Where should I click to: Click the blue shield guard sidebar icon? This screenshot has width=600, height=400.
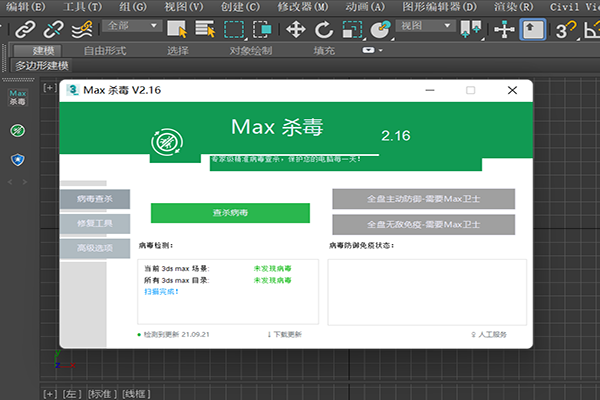(x=18, y=160)
